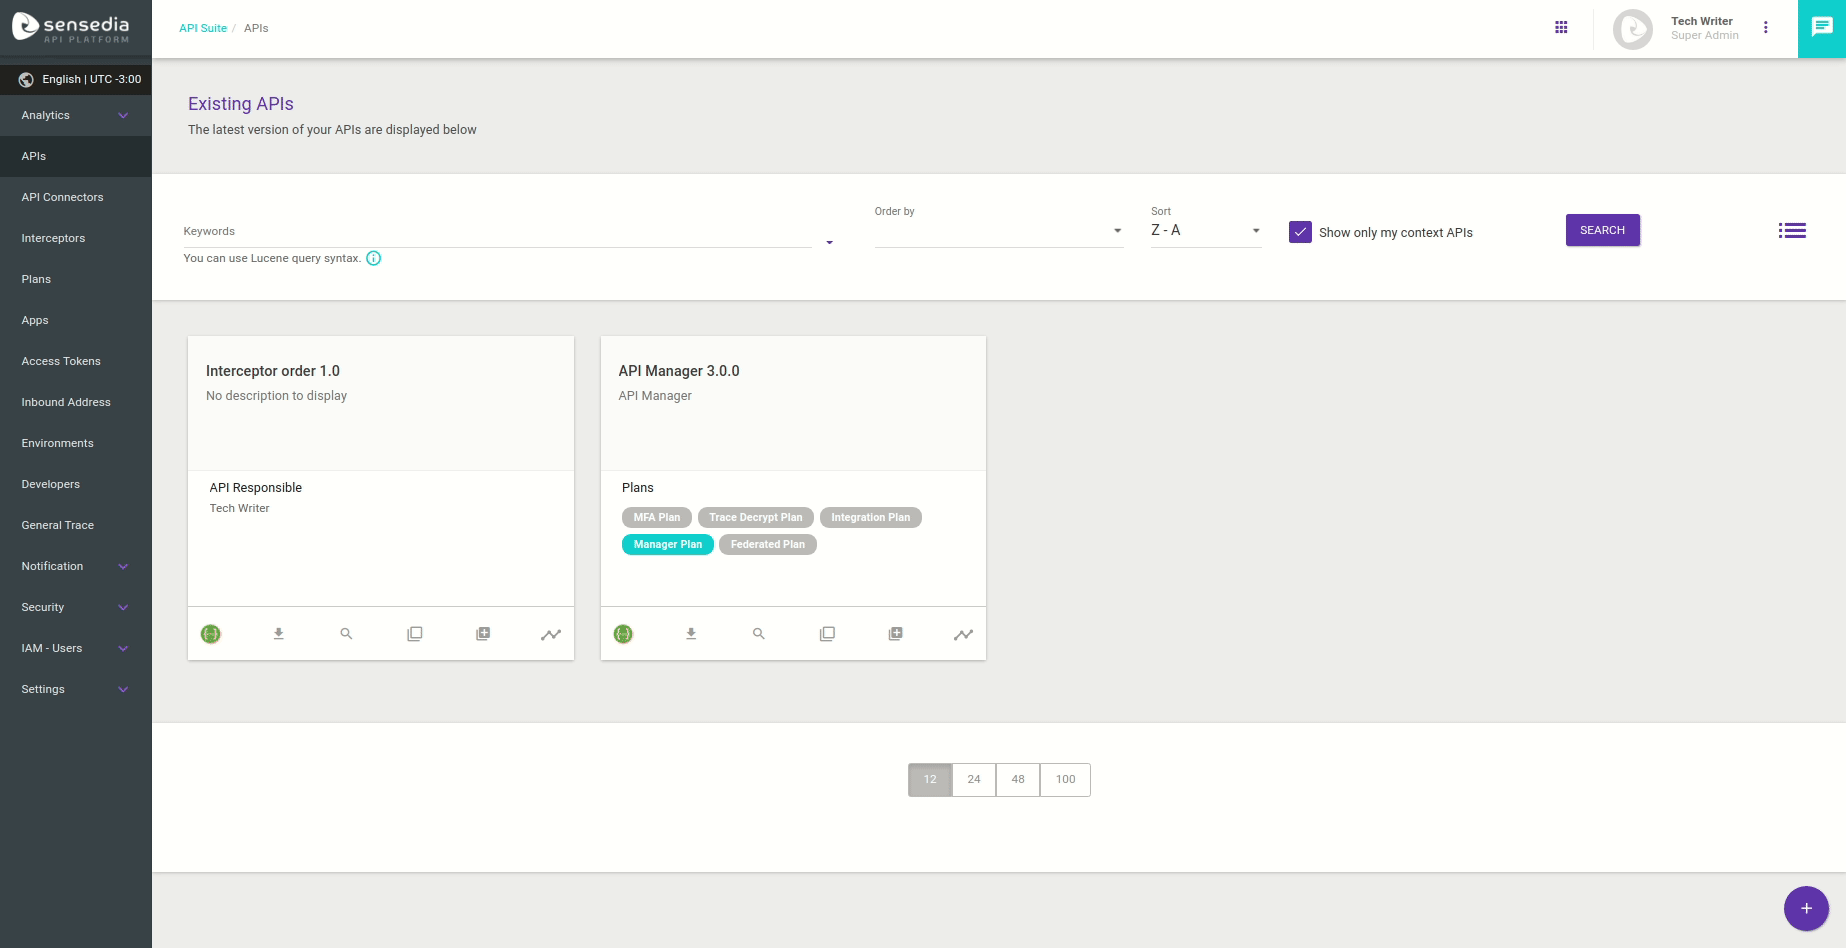The height and width of the screenshot is (948, 1846).
Task: Open the Order by dropdown
Action: 998,231
